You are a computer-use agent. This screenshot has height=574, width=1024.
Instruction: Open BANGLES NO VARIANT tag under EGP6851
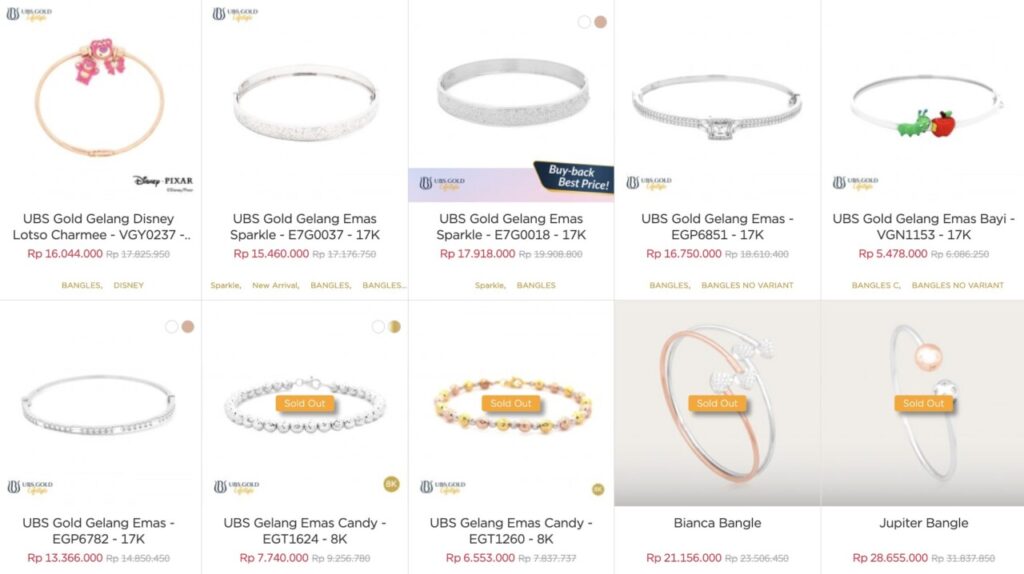tap(747, 285)
